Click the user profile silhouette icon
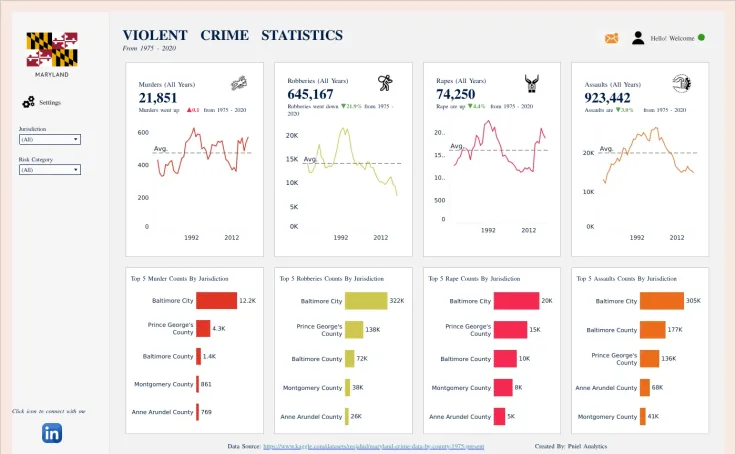The height and width of the screenshot is (454, 736). [x=638, y=38]
